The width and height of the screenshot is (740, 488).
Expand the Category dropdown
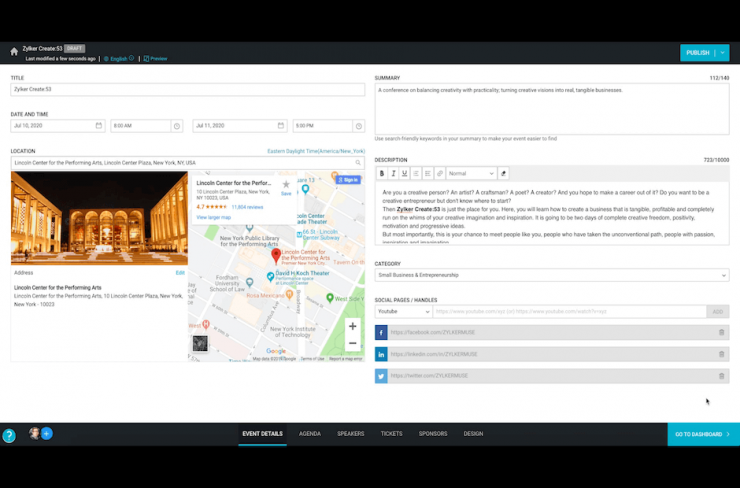(552, 275)
